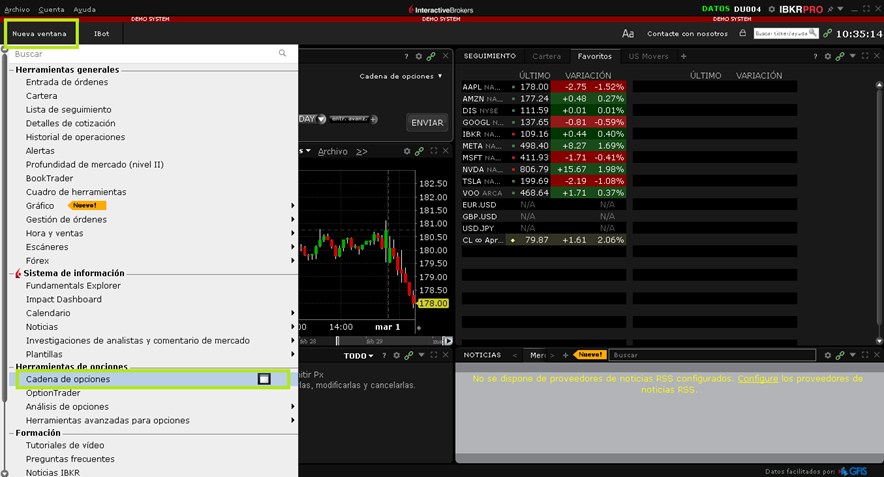
Task: Expand the Gráfico submenu
Action: click(292, 205)
